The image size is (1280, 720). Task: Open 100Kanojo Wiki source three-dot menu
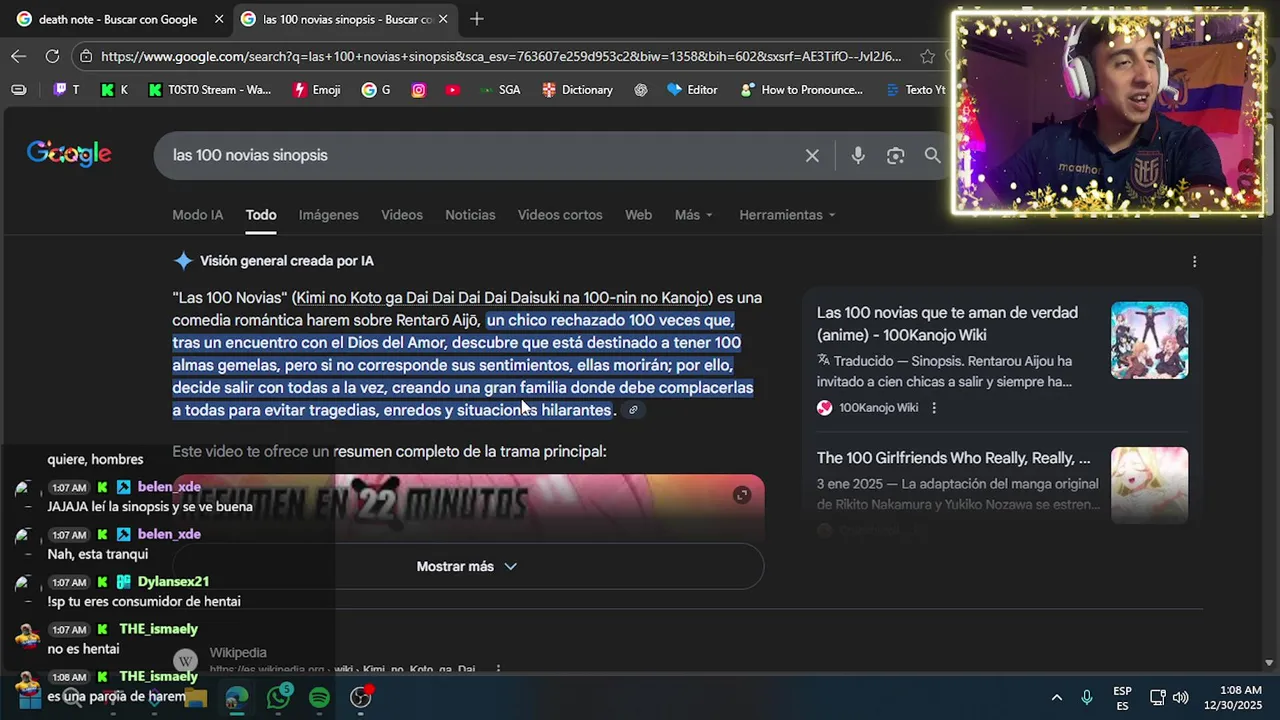pyautogui.click(x=934, y=407)
